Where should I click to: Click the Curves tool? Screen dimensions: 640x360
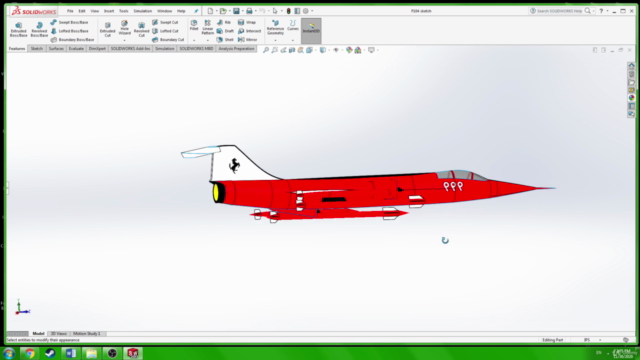(x=293, y=25)
